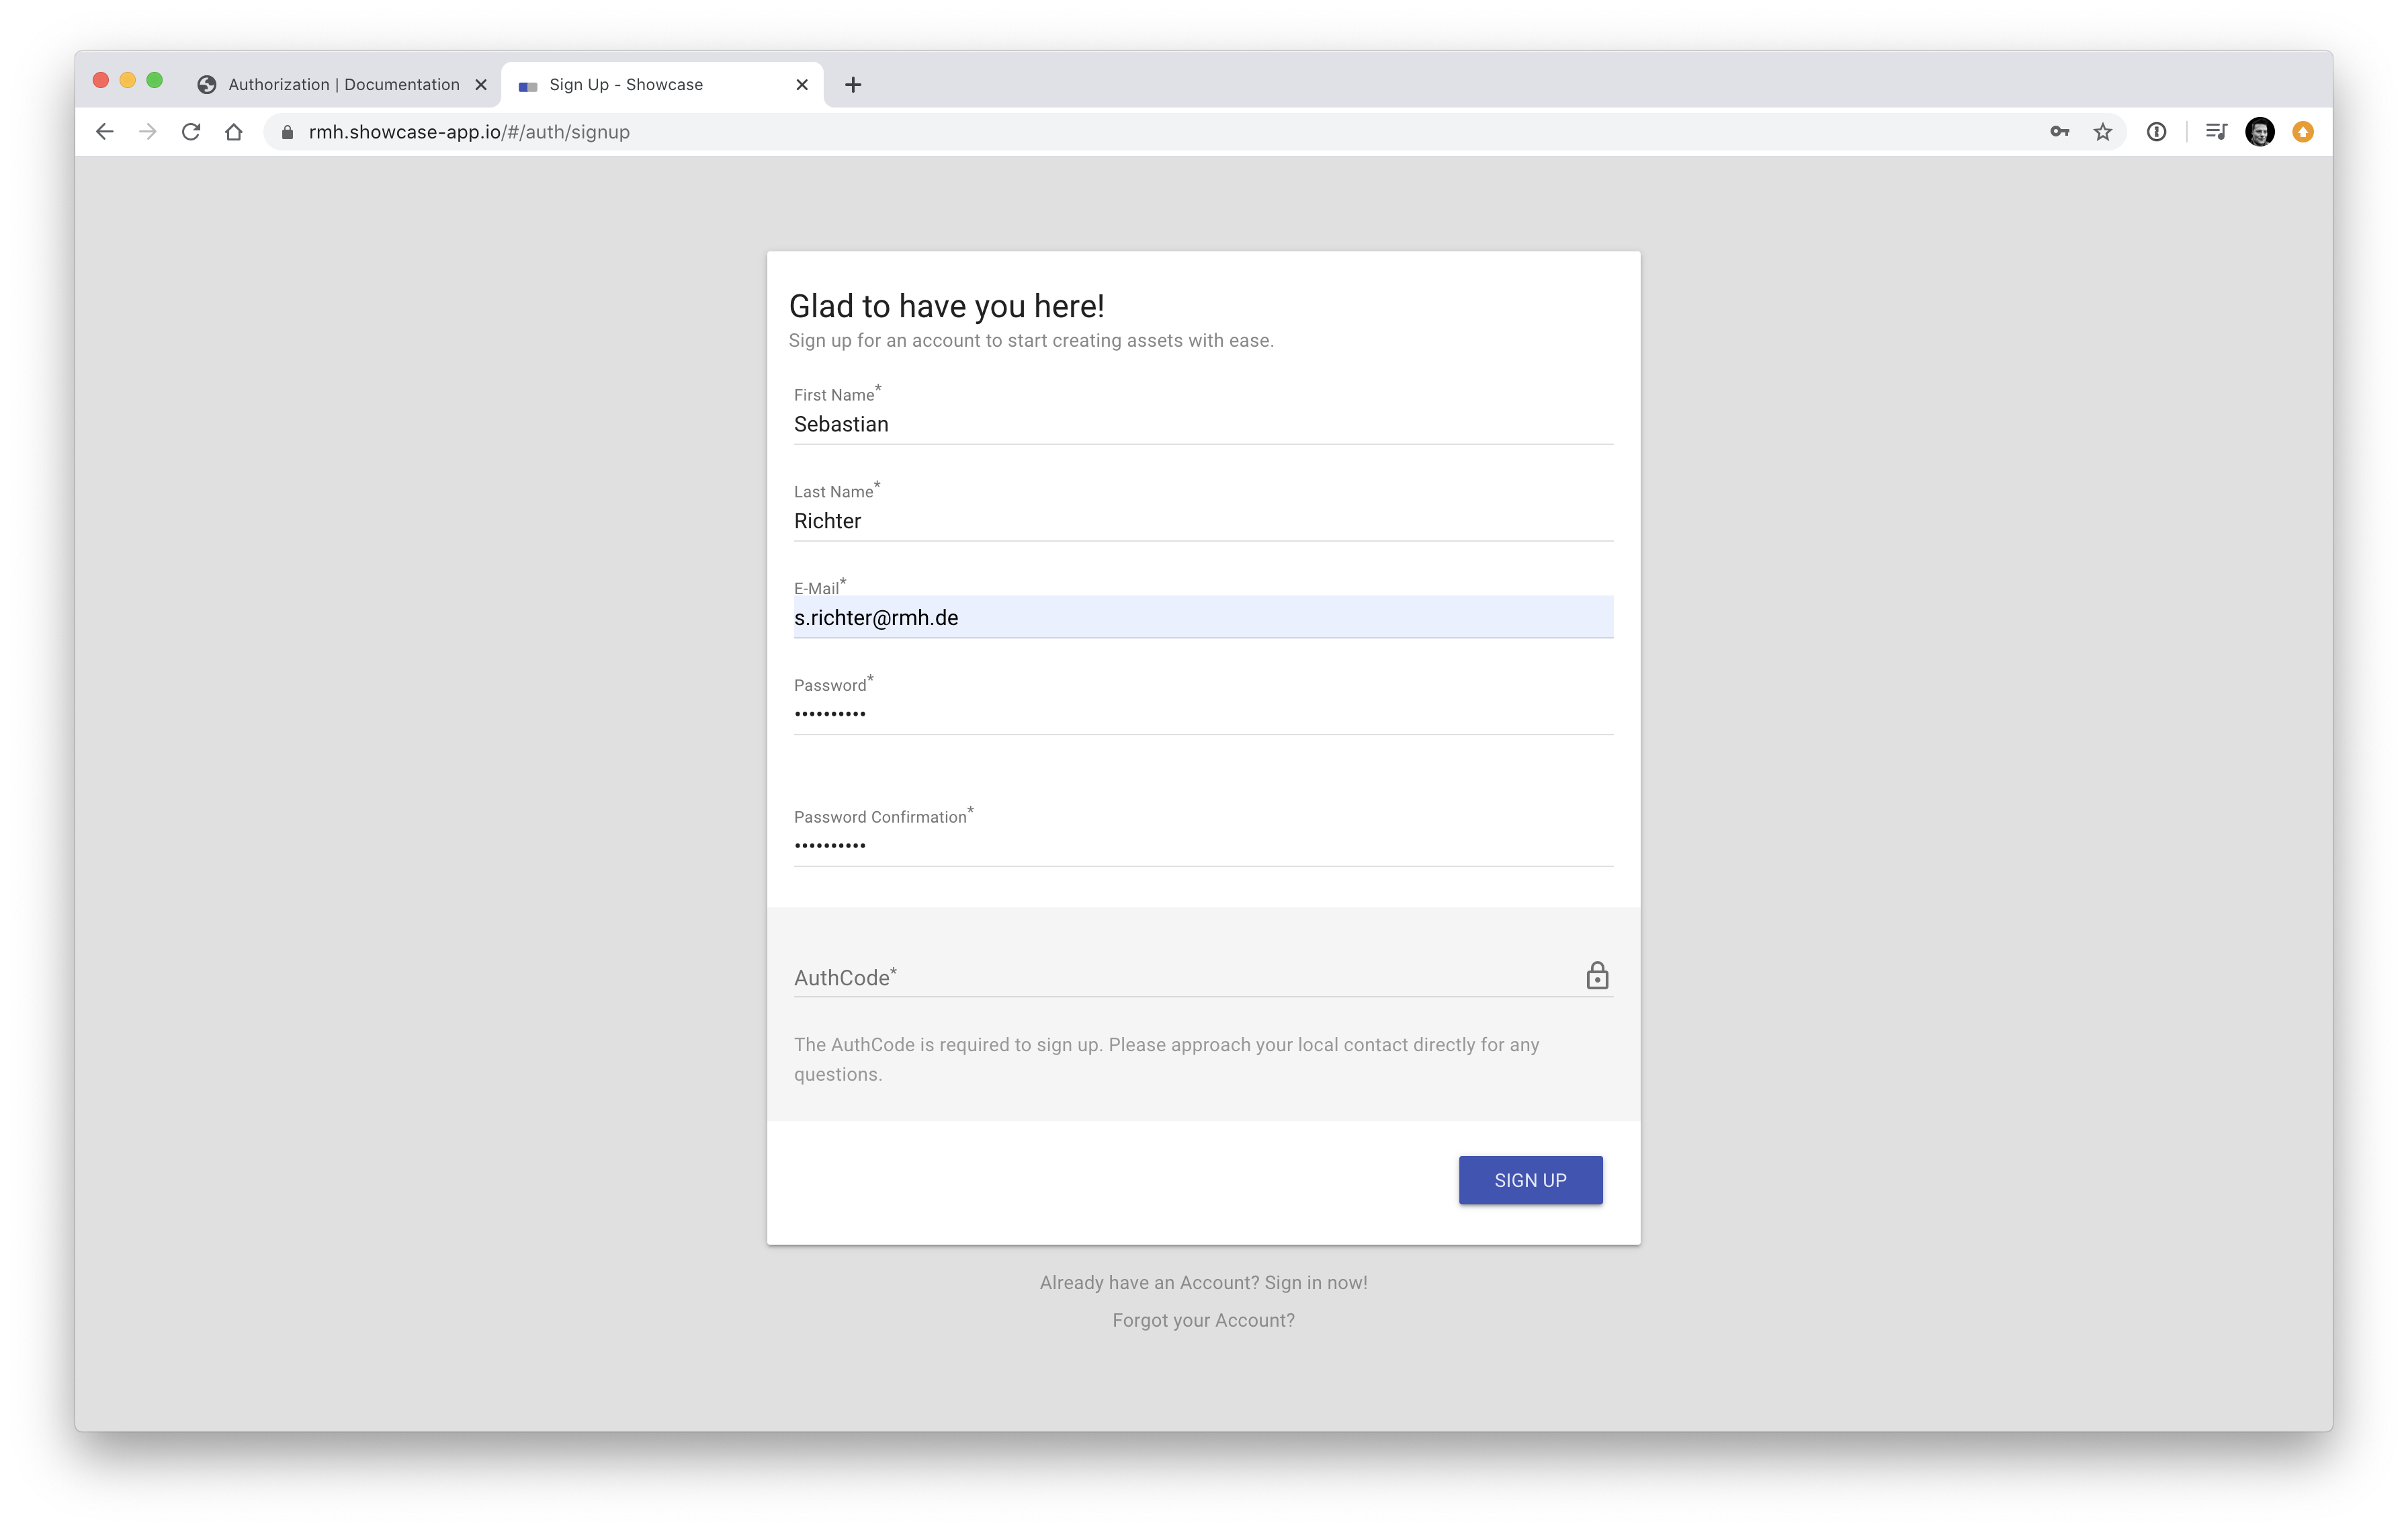Click the address bar URL

tap(469, 132)
